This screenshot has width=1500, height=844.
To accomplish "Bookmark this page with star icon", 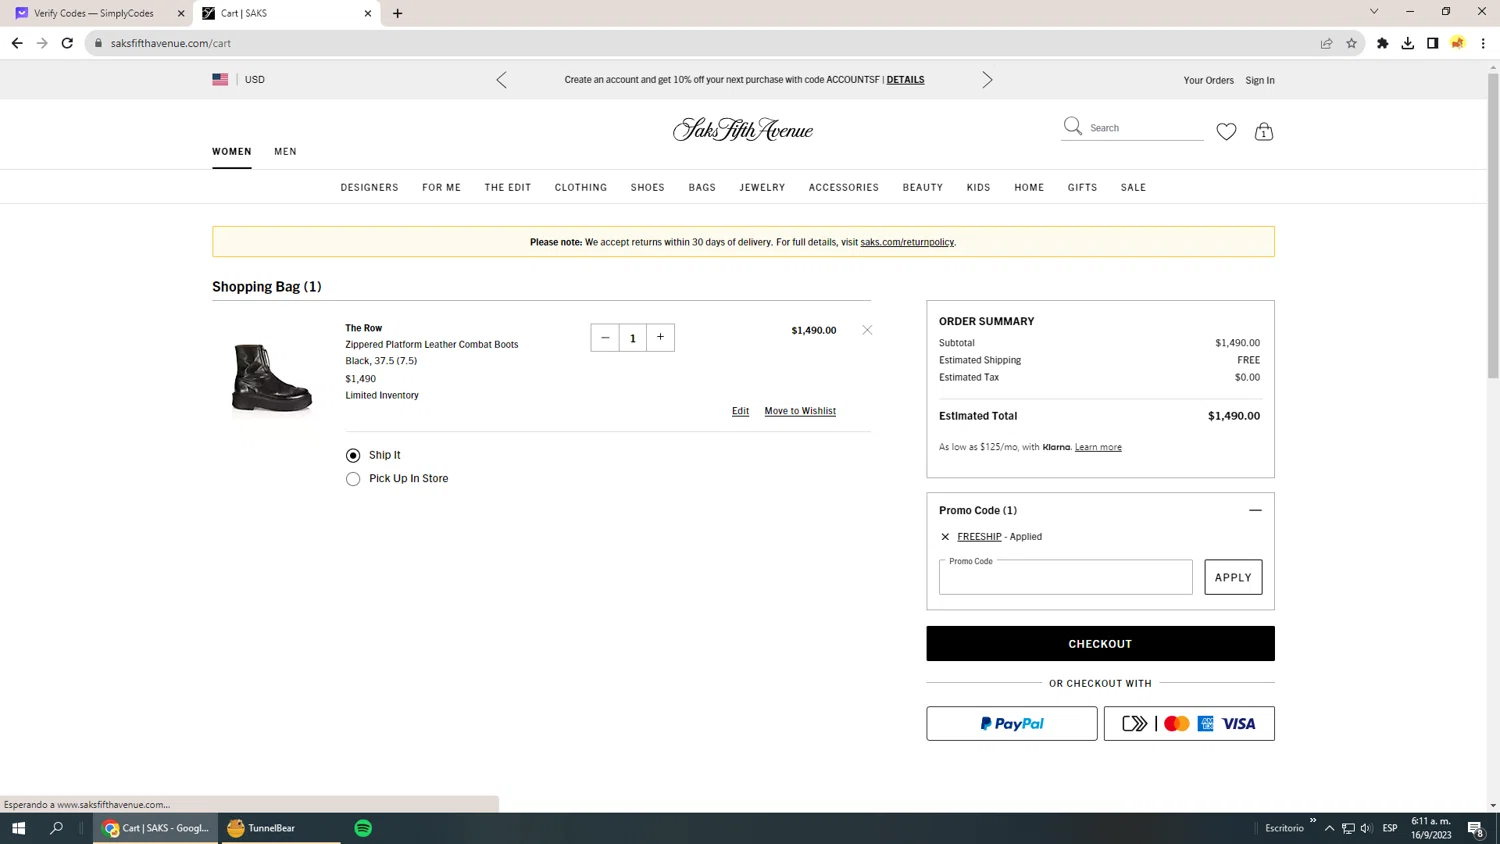I will coord(1351,43).
